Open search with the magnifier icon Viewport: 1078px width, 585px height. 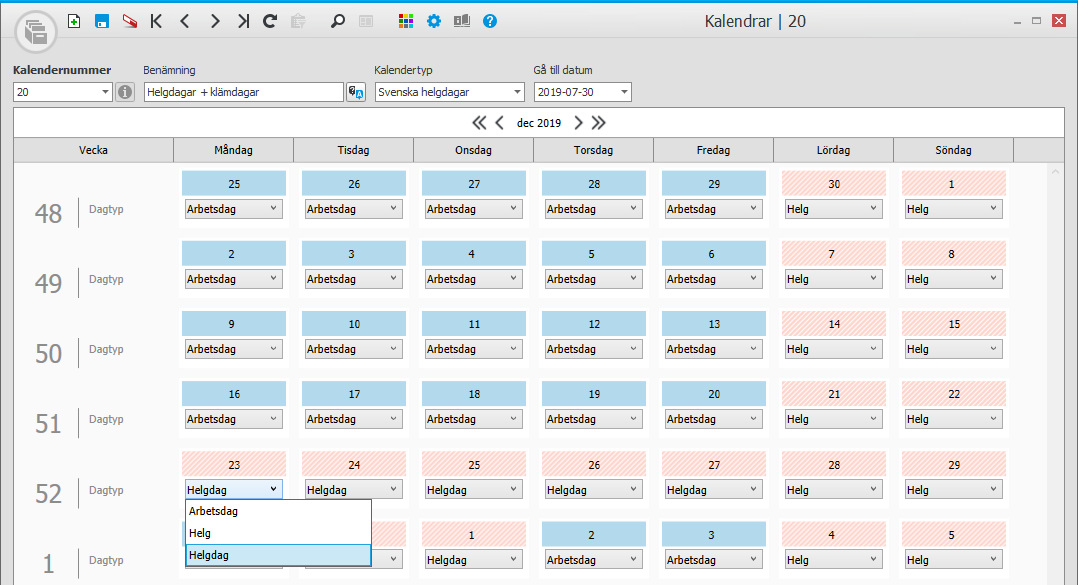(x=338, y=21)
